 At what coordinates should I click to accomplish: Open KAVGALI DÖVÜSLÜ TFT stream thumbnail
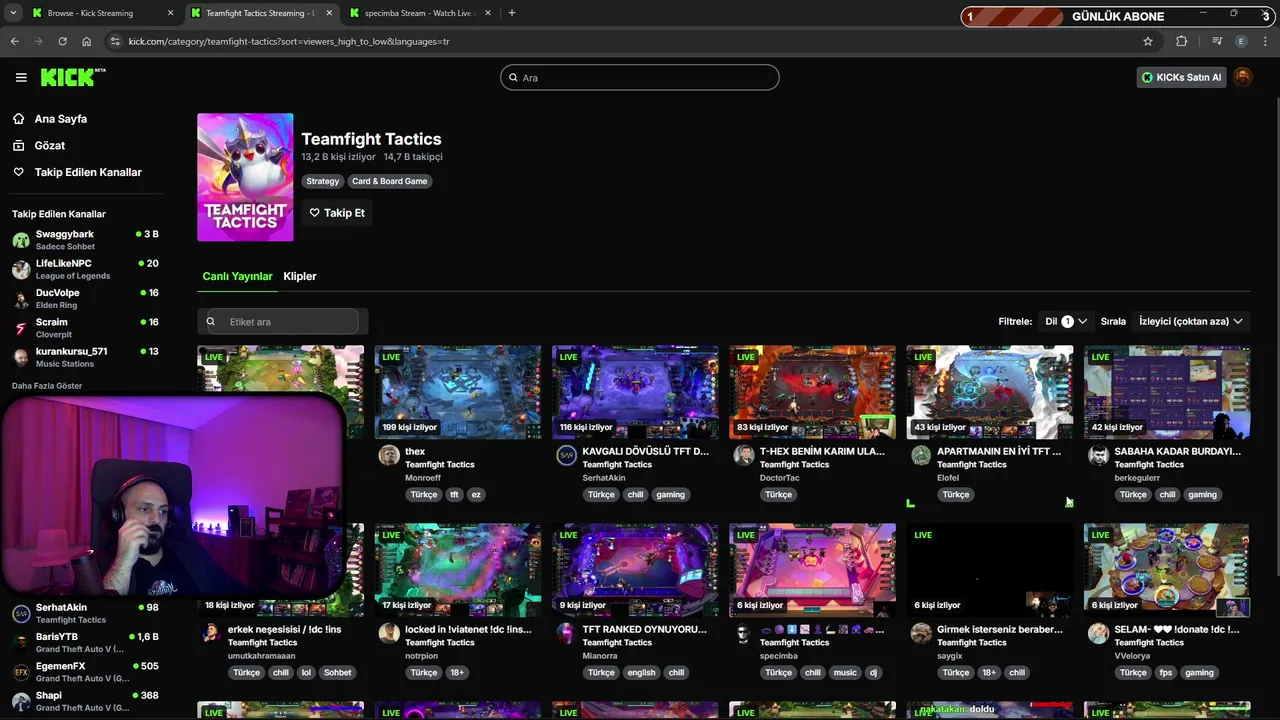pyautogui.click(x=635, y=392)
